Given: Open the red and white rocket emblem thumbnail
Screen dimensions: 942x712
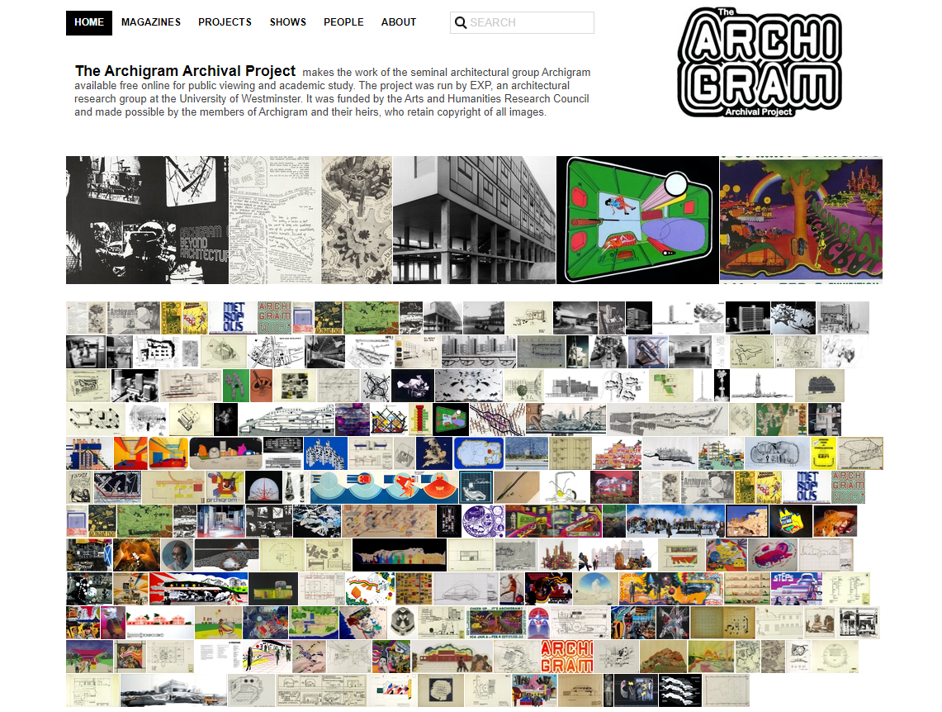Looking at the screenshot, I should 538,622.
